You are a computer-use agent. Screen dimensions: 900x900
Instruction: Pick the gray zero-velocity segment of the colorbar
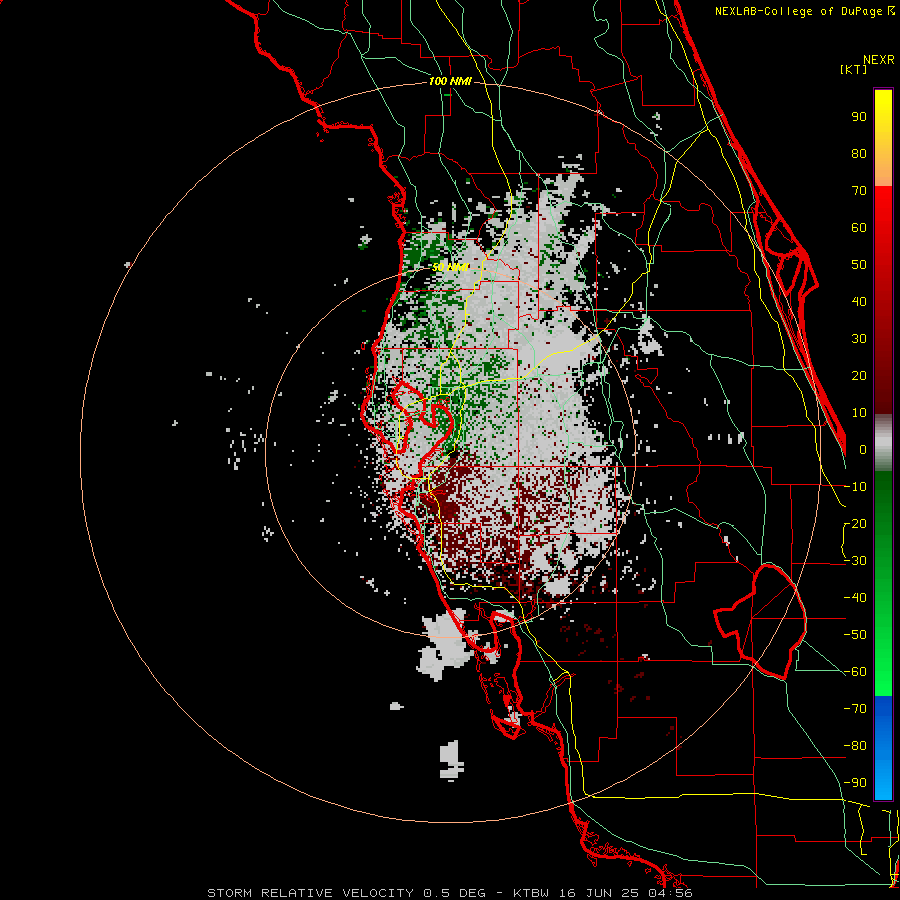[x=883, y=443]
